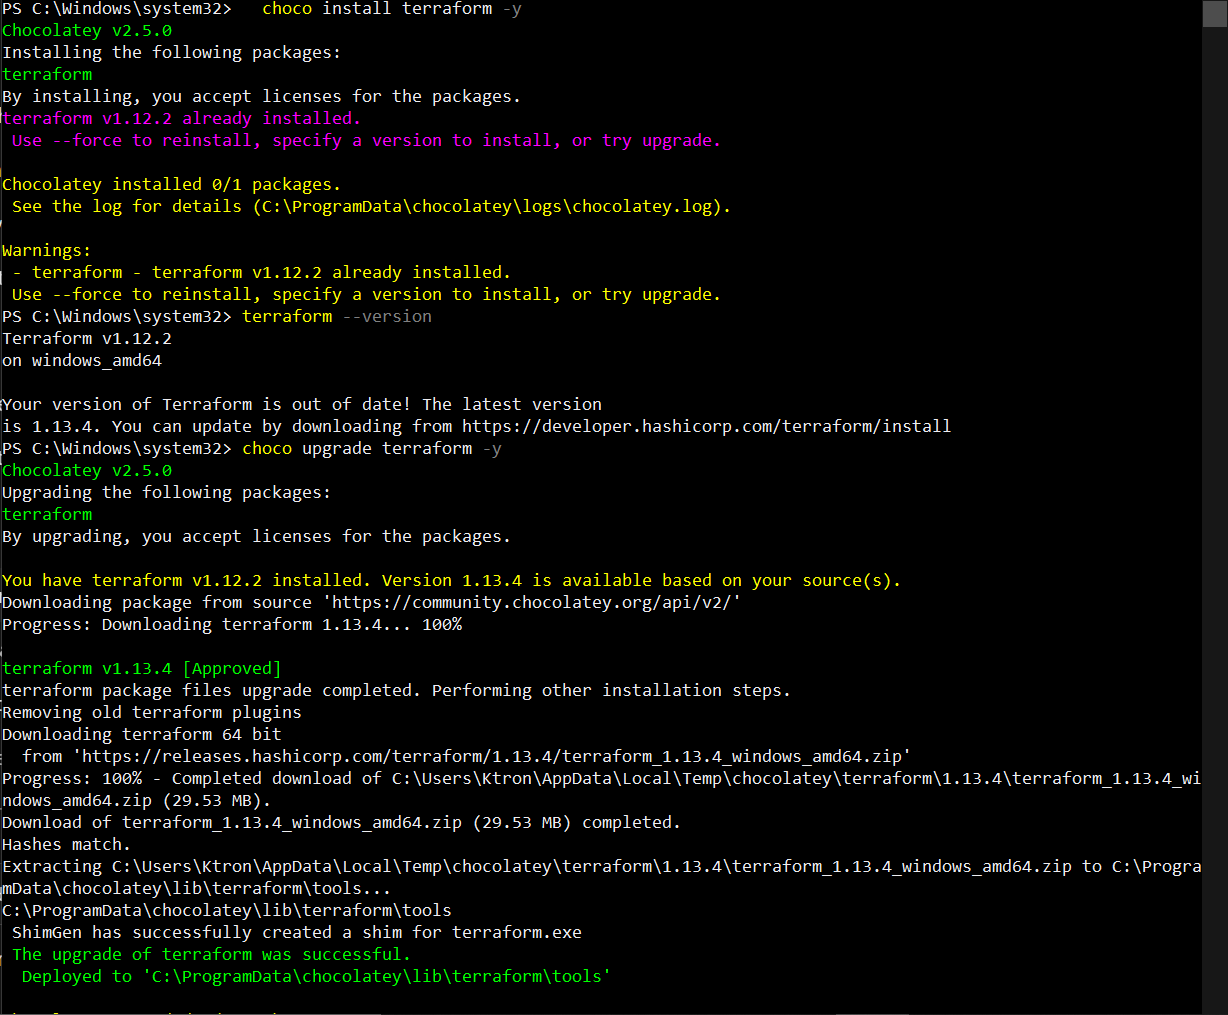Click the 'Hashes match.' output line

pos(66,844)
